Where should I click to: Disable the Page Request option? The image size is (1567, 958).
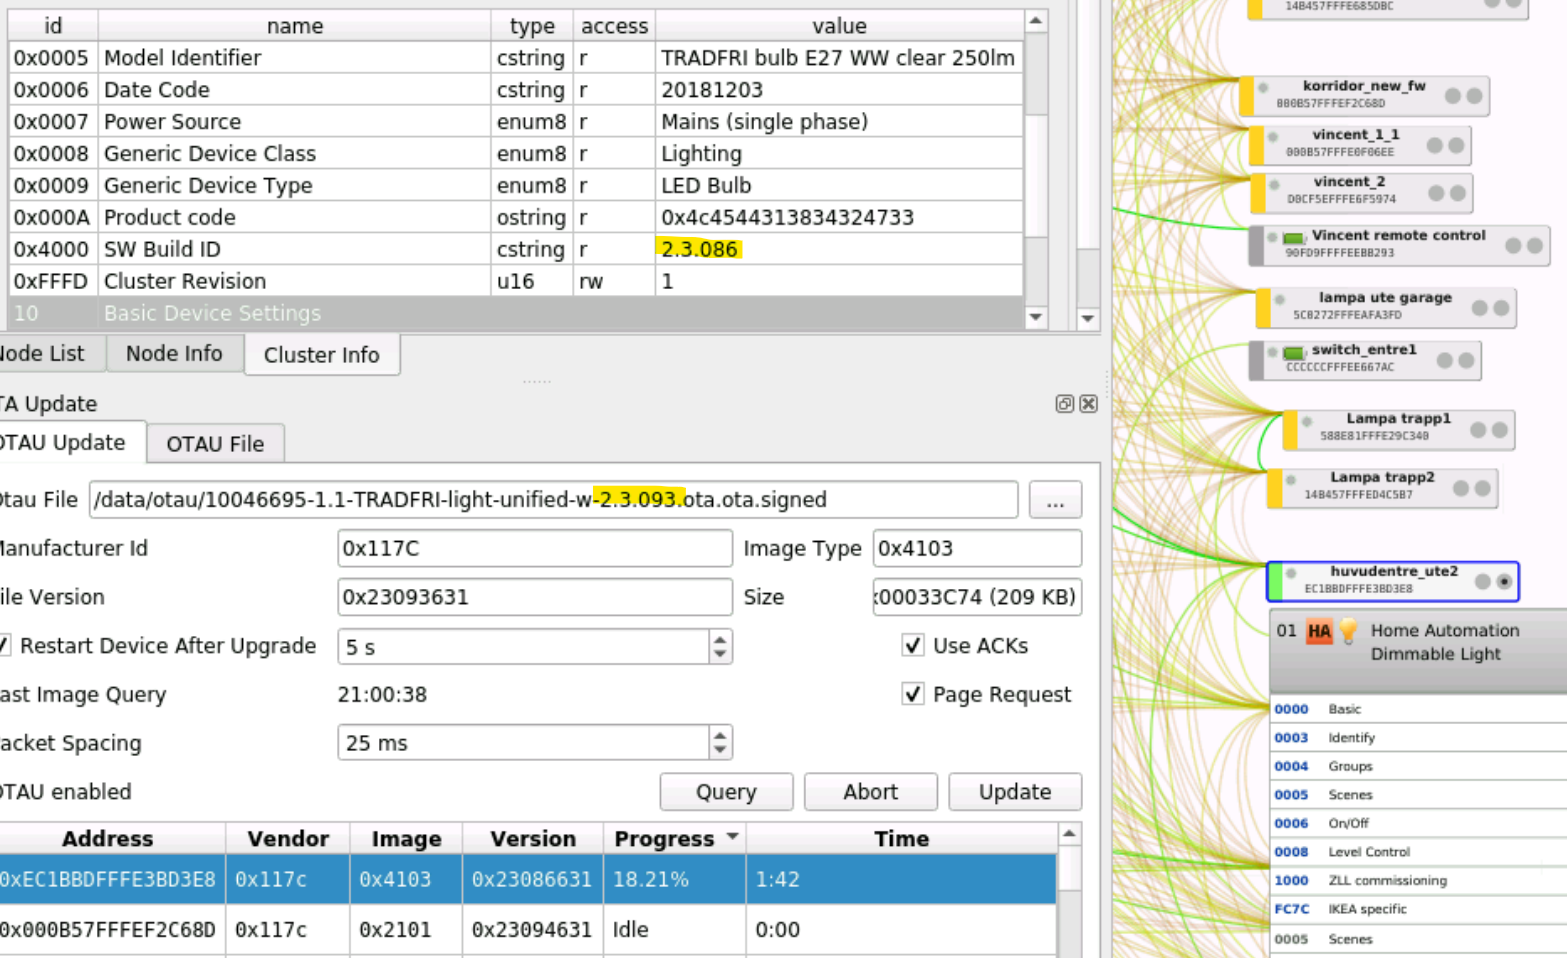coord(913,694)
